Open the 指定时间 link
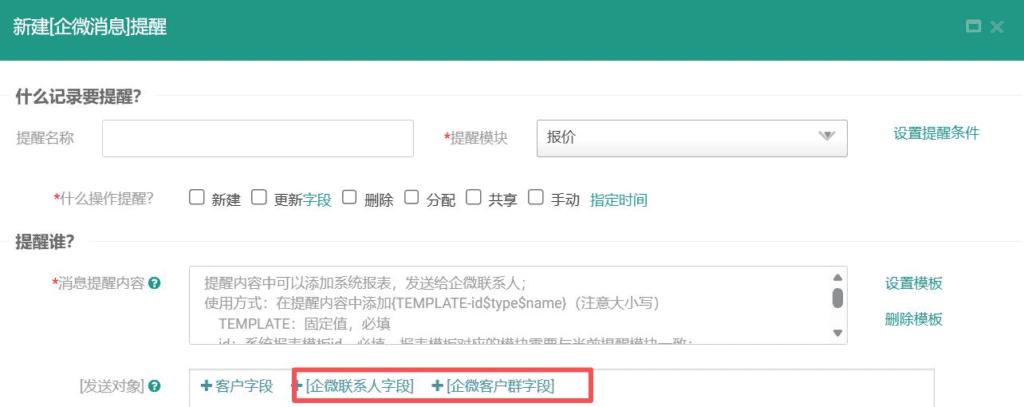The image size is (1024, 407). click(618, 200)
